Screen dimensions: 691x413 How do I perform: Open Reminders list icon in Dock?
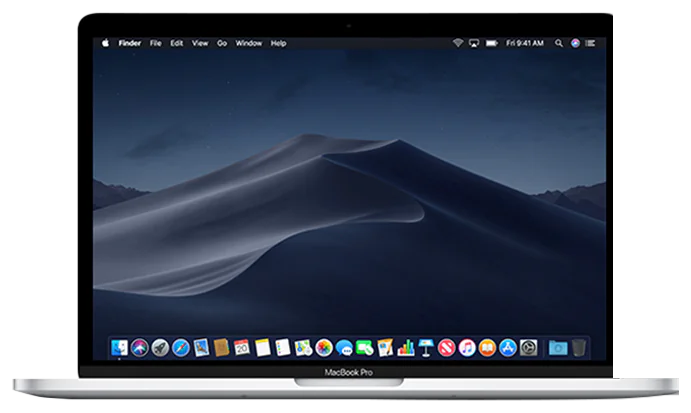coord(282,348)
